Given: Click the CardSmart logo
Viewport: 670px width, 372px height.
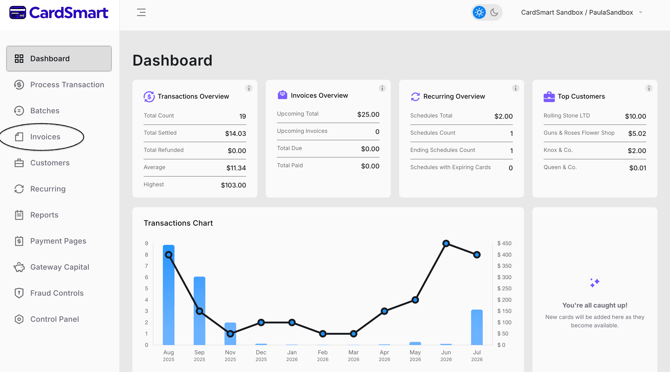Looking at the screenshot, I should coord(59,13).
